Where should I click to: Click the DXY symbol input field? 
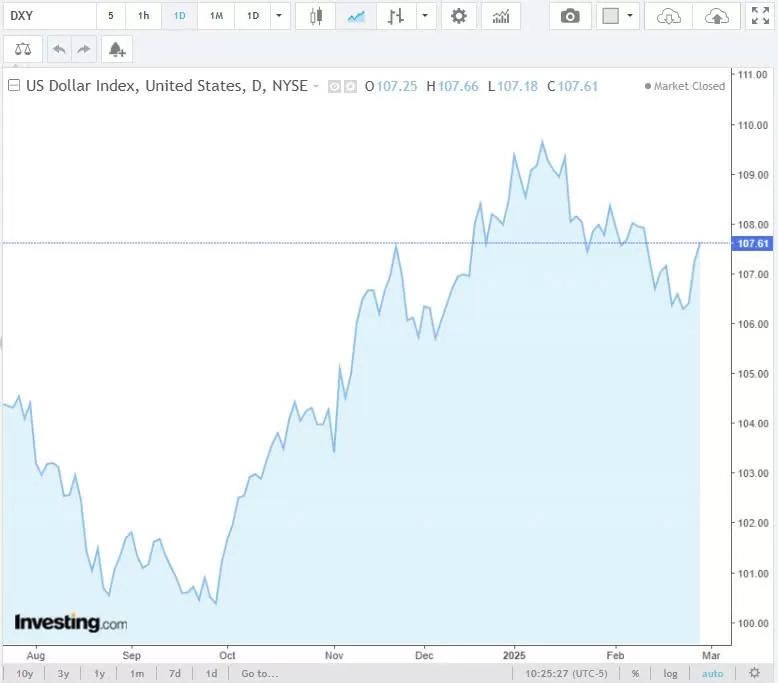[x=48, y=16]
